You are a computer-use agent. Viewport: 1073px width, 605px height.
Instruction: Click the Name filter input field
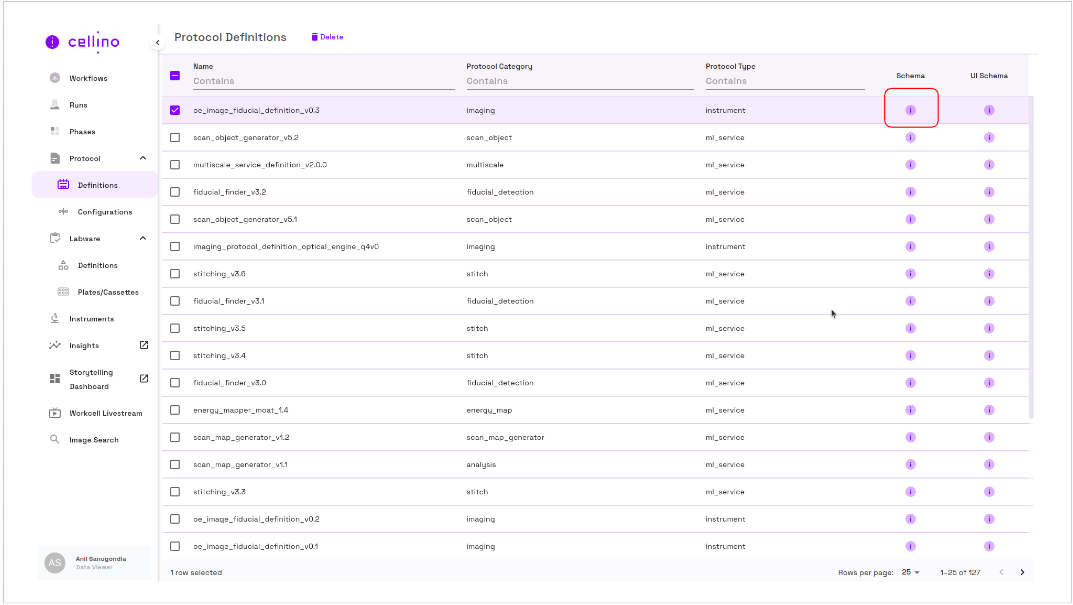(324, 81)
